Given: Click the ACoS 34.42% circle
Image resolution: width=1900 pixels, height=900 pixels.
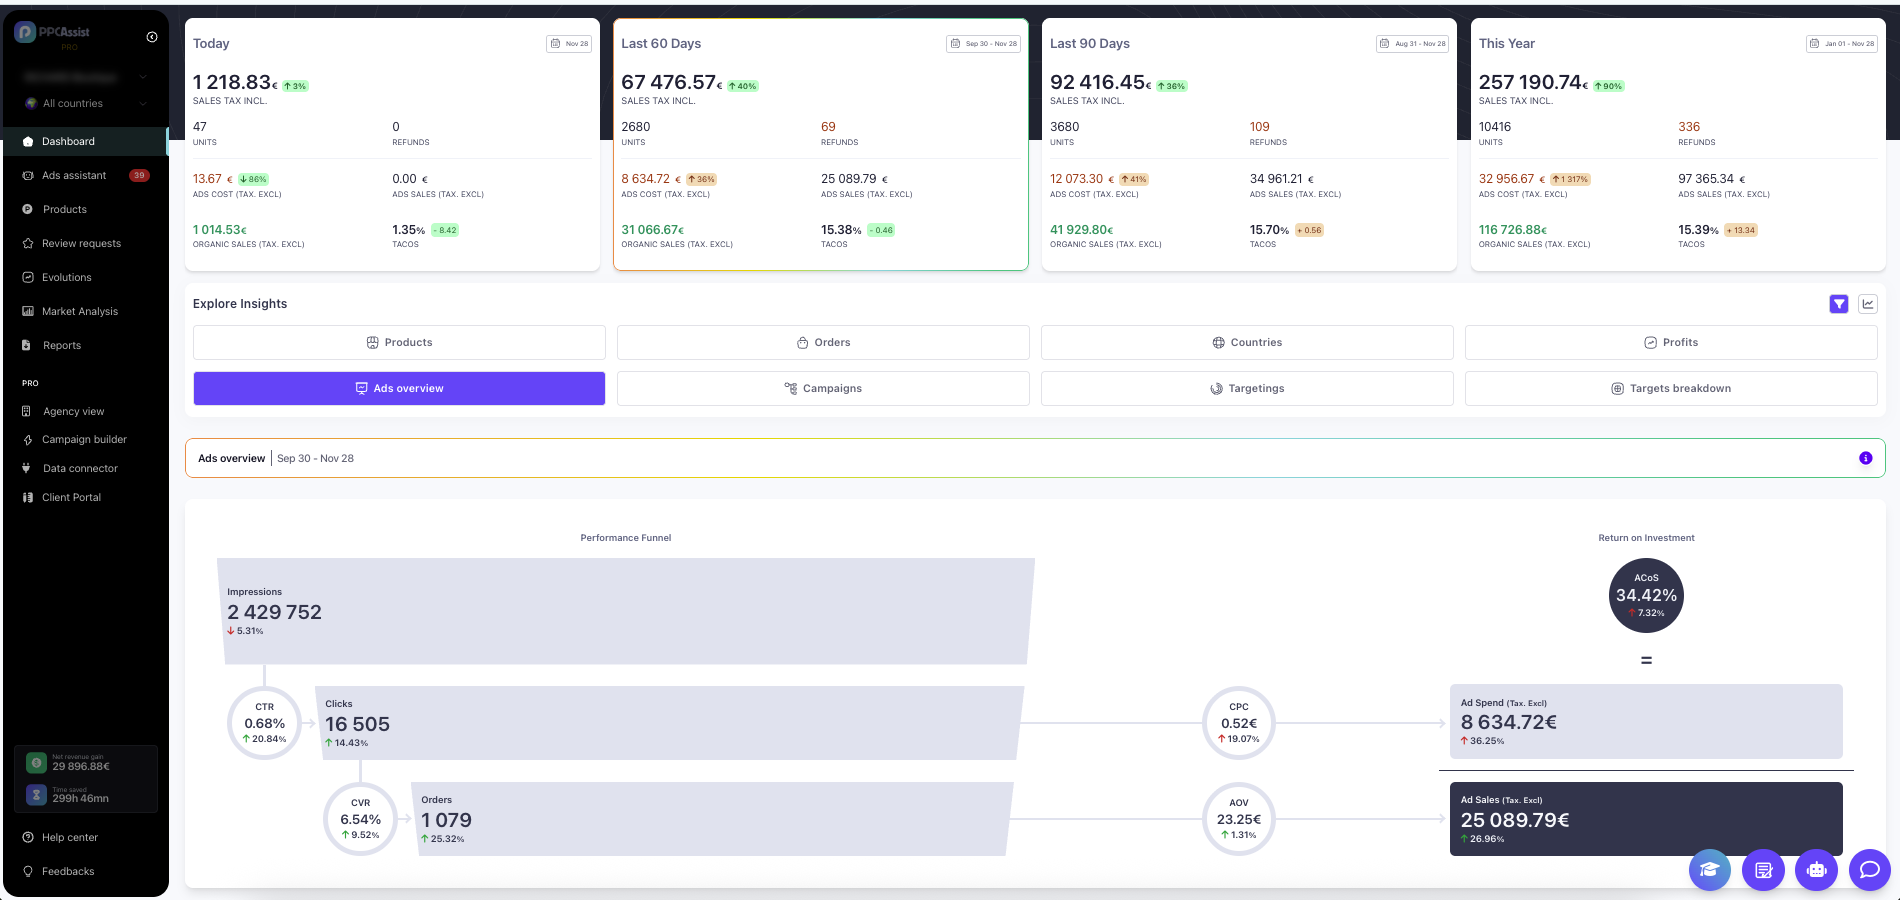Looking at the screenshot, I should point(1646,595).
